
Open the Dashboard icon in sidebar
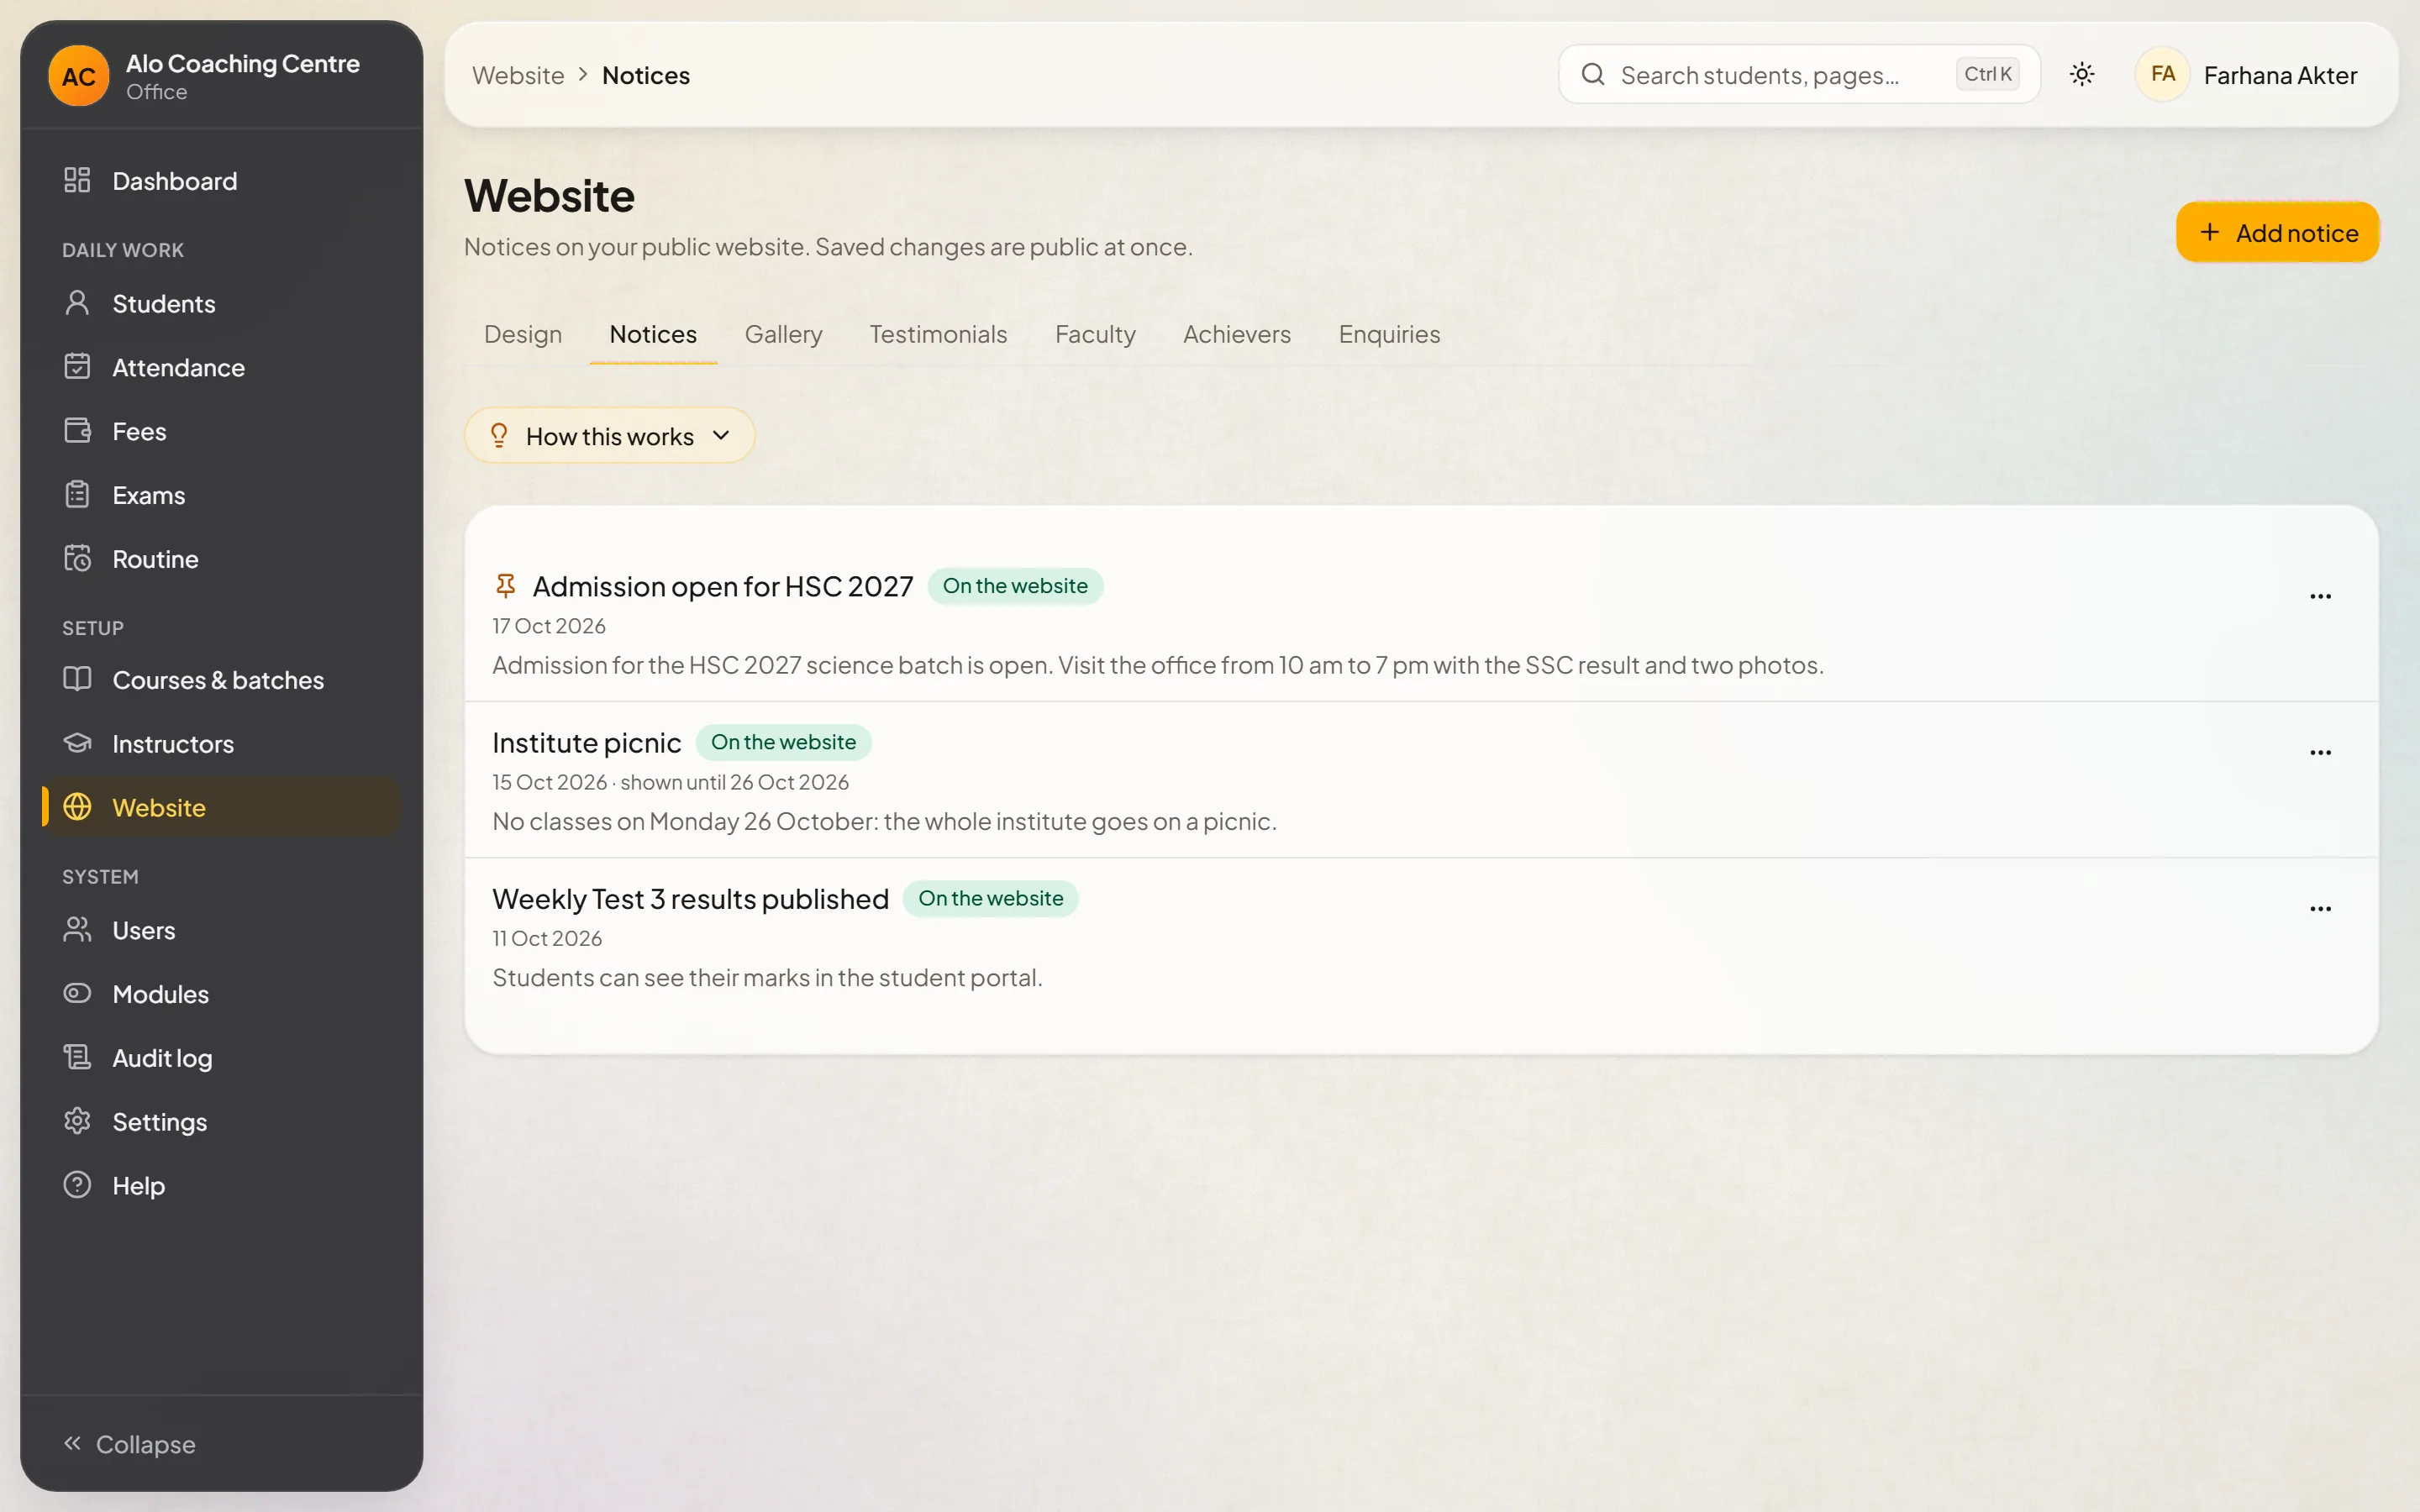point(77,180)
